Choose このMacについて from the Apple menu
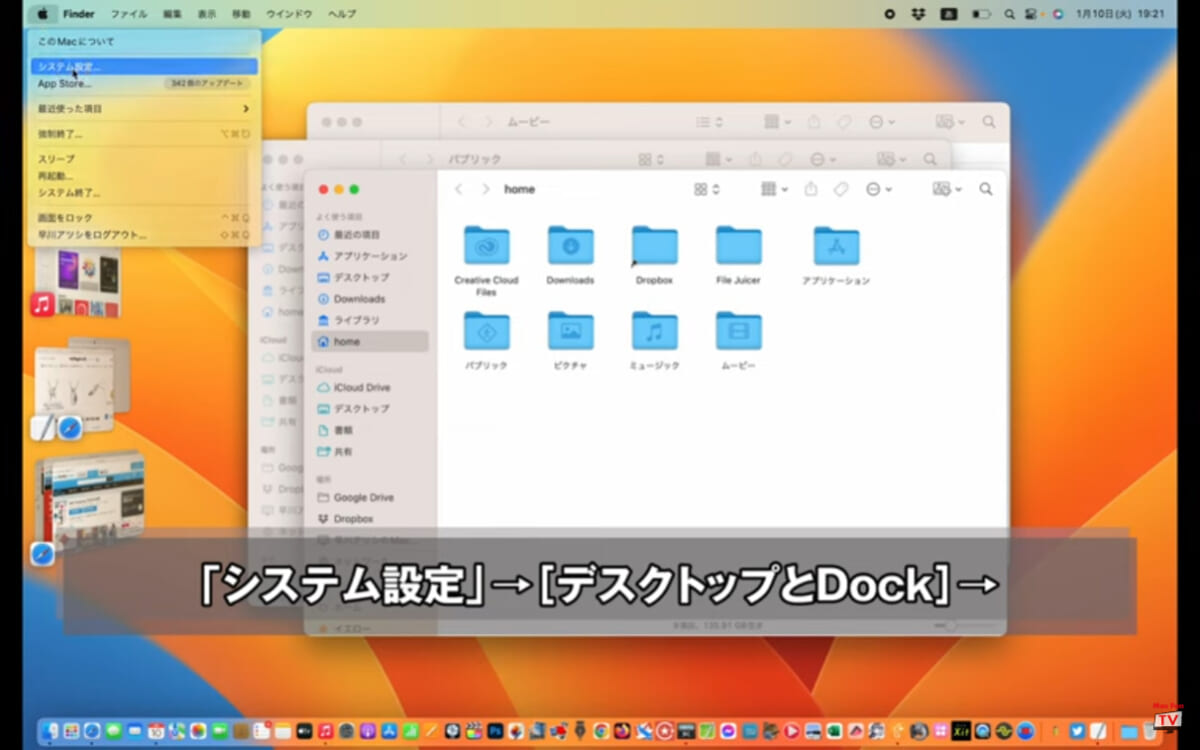The image size is (1200, 750). (144, 42)
